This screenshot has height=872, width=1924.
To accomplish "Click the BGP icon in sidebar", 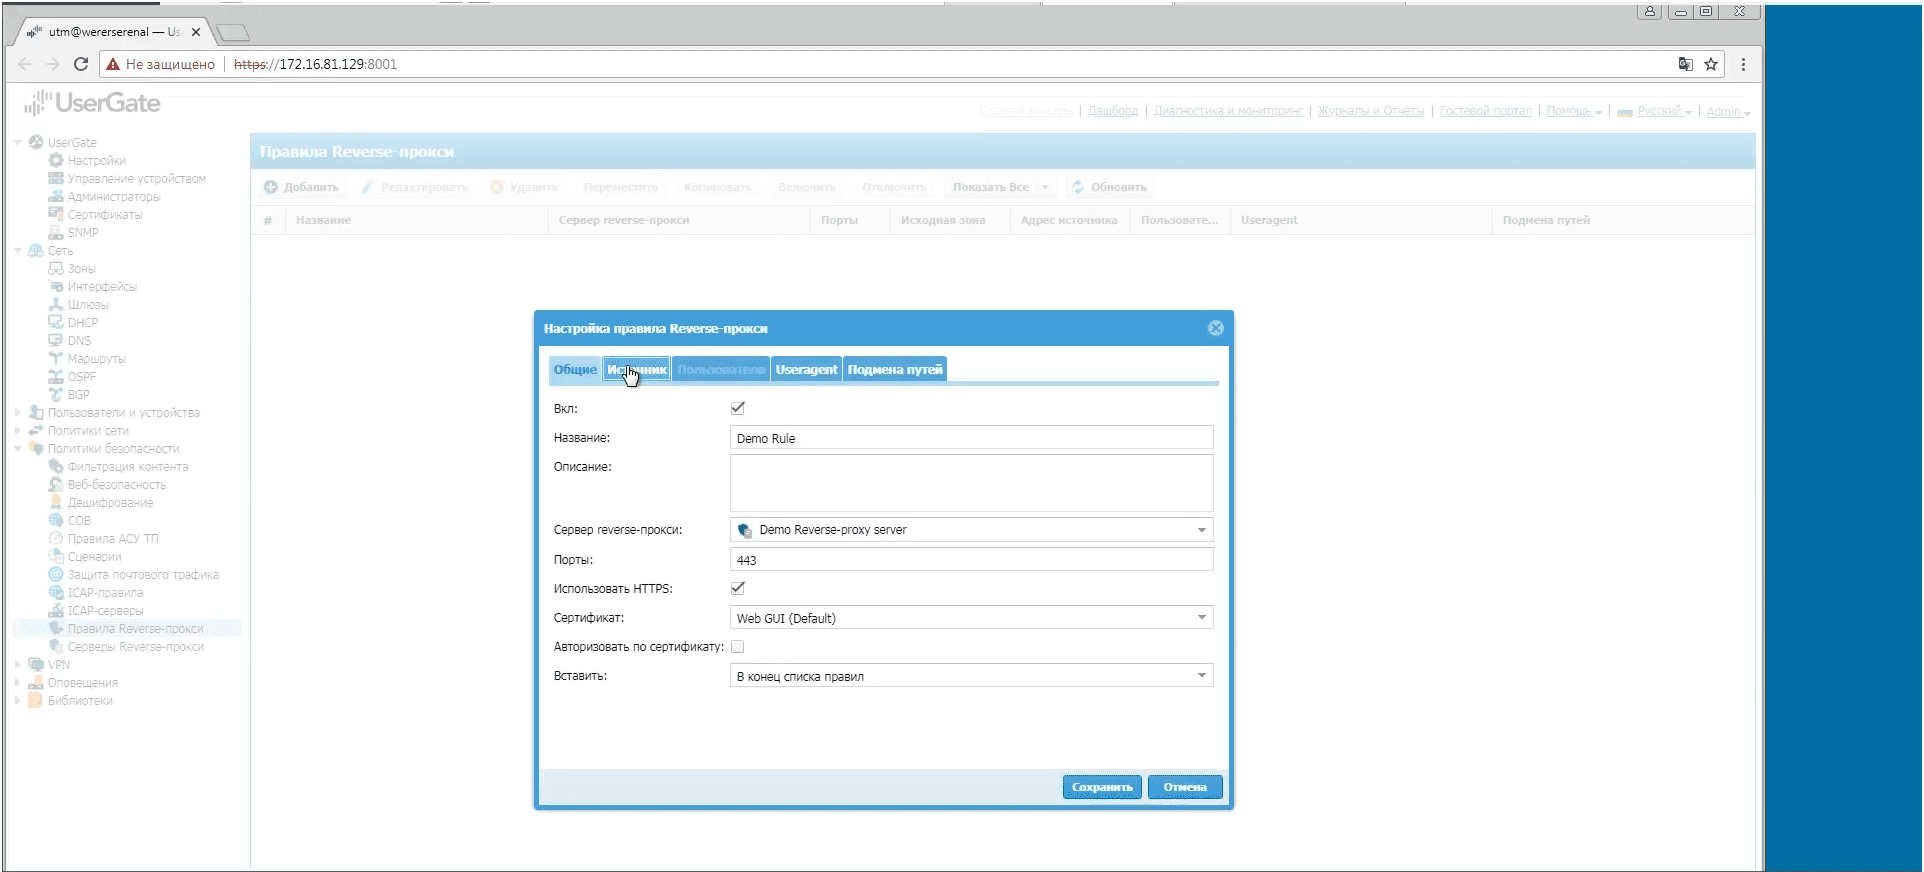I will (x=56, y=394).
